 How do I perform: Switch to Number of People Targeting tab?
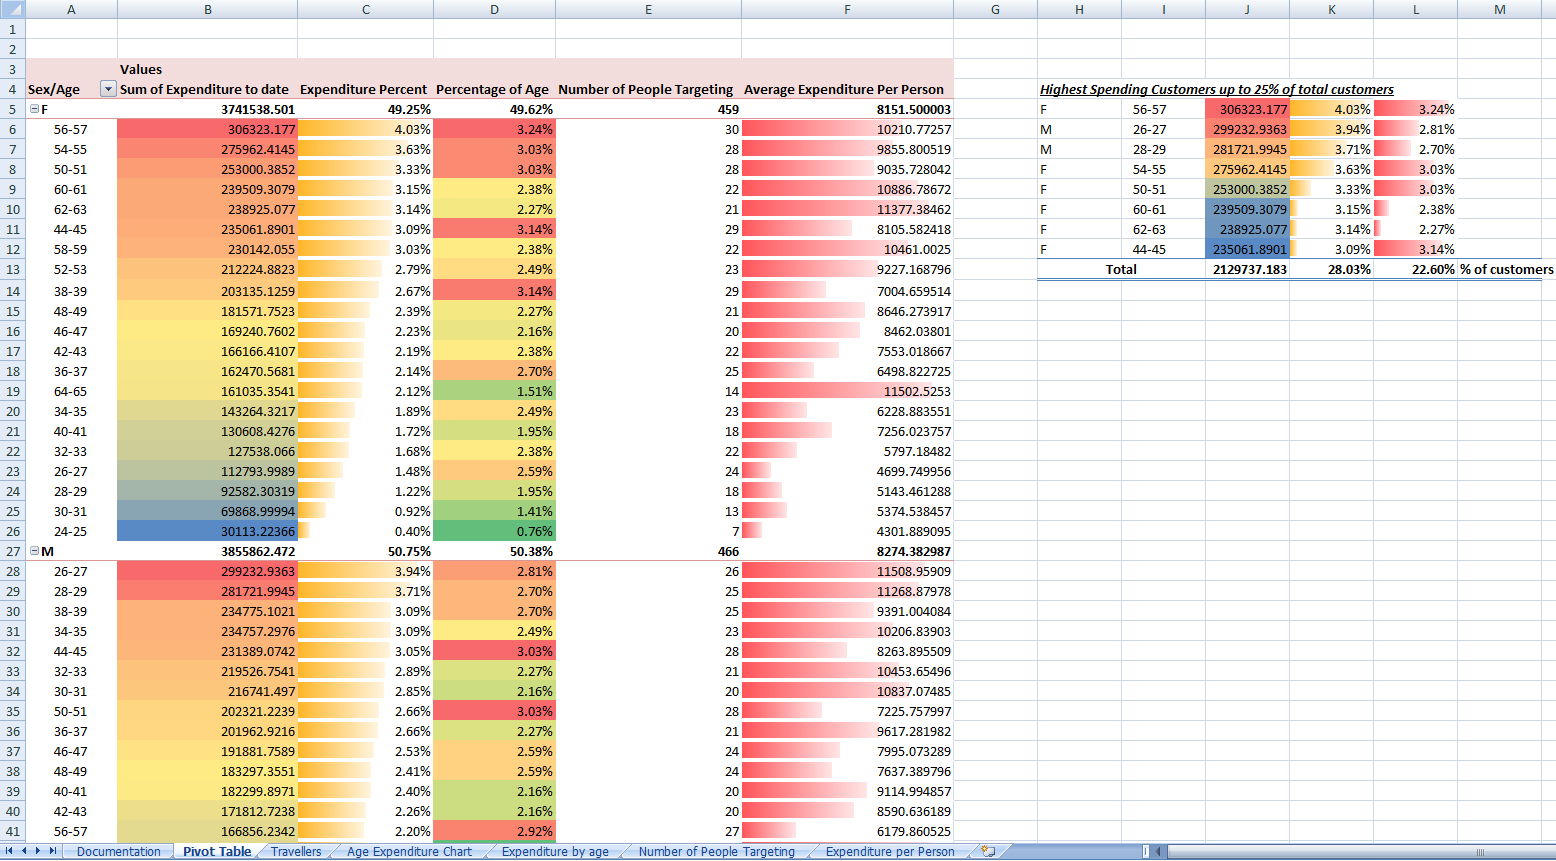(x=716, y=852)
